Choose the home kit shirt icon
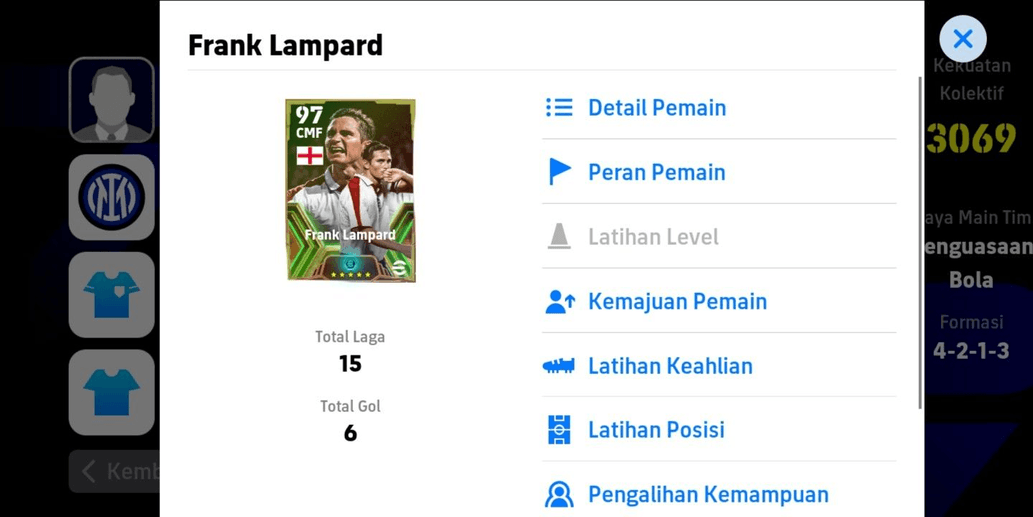1033x517 pixels. tap(112, 294)
